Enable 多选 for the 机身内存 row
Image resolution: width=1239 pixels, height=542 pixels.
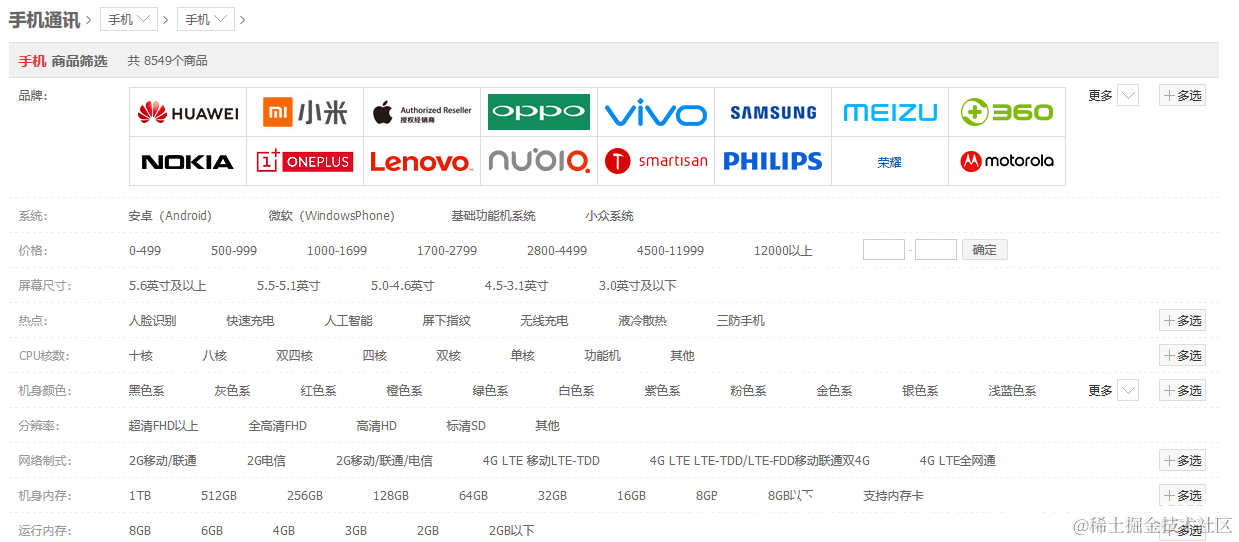(1182, 496)
